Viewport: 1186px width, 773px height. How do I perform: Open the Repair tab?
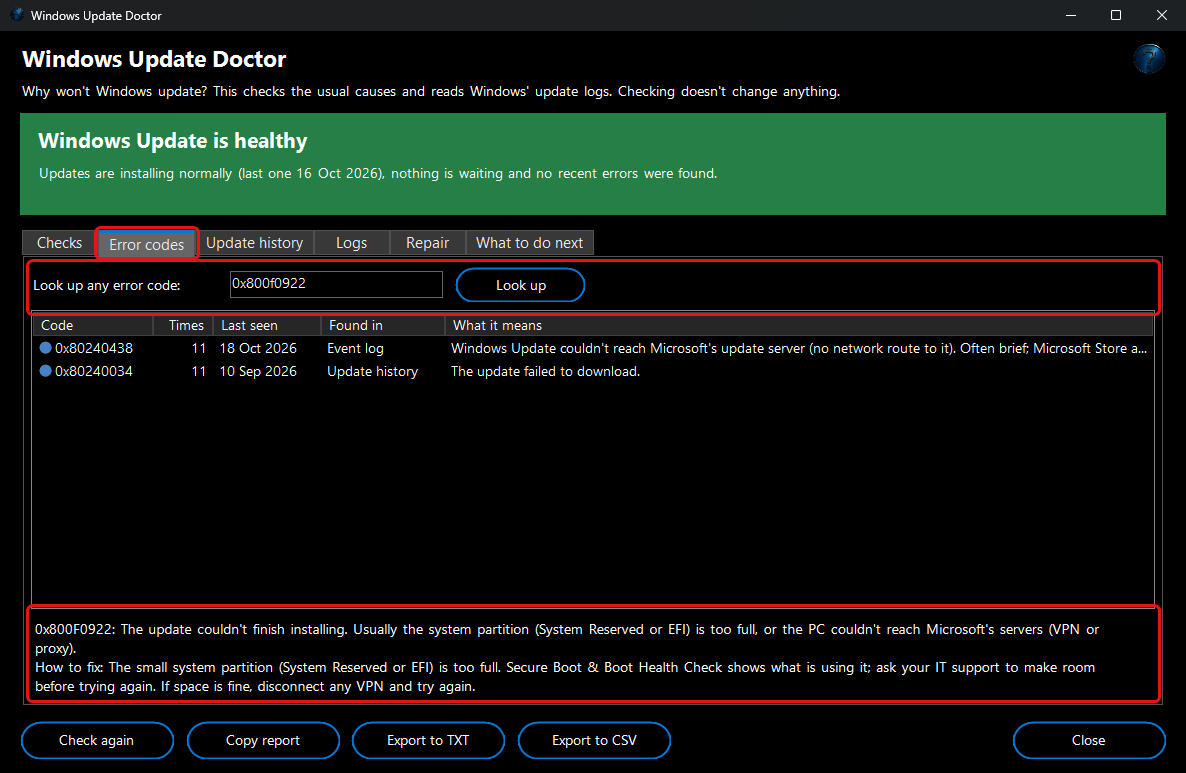(x=427, y=243)
